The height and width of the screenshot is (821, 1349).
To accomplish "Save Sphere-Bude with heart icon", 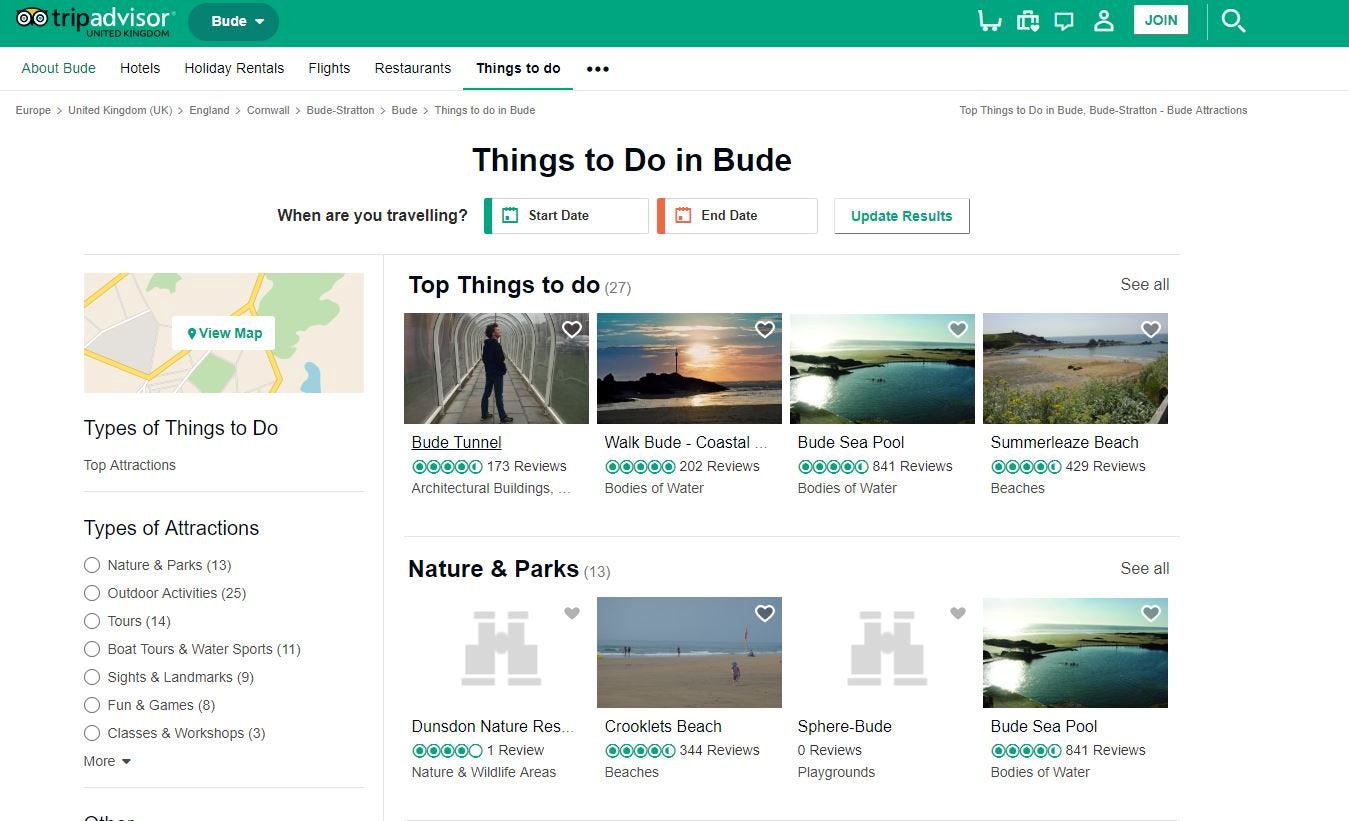I will pyautogui.click(x=958, y=613).
